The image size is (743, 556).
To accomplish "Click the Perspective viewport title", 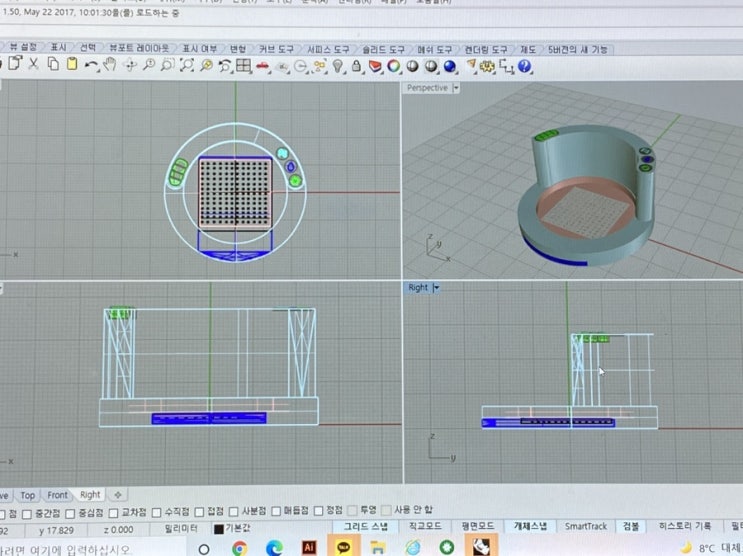I will coord(427,88).
